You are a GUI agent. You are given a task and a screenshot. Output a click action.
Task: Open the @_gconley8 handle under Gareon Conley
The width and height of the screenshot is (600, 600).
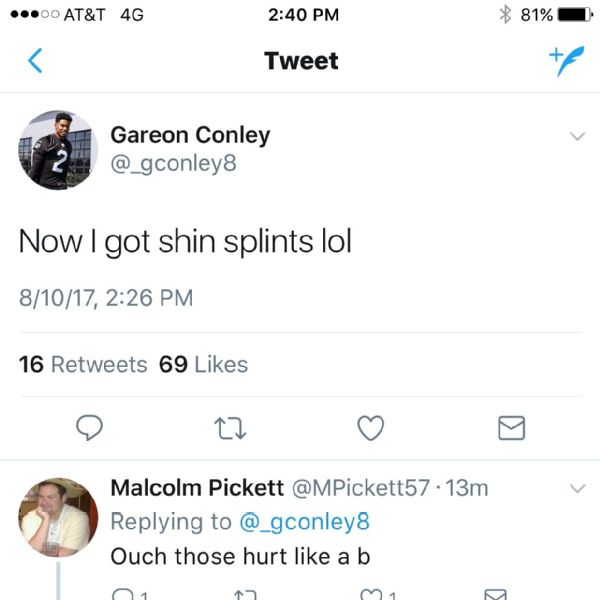173,162
